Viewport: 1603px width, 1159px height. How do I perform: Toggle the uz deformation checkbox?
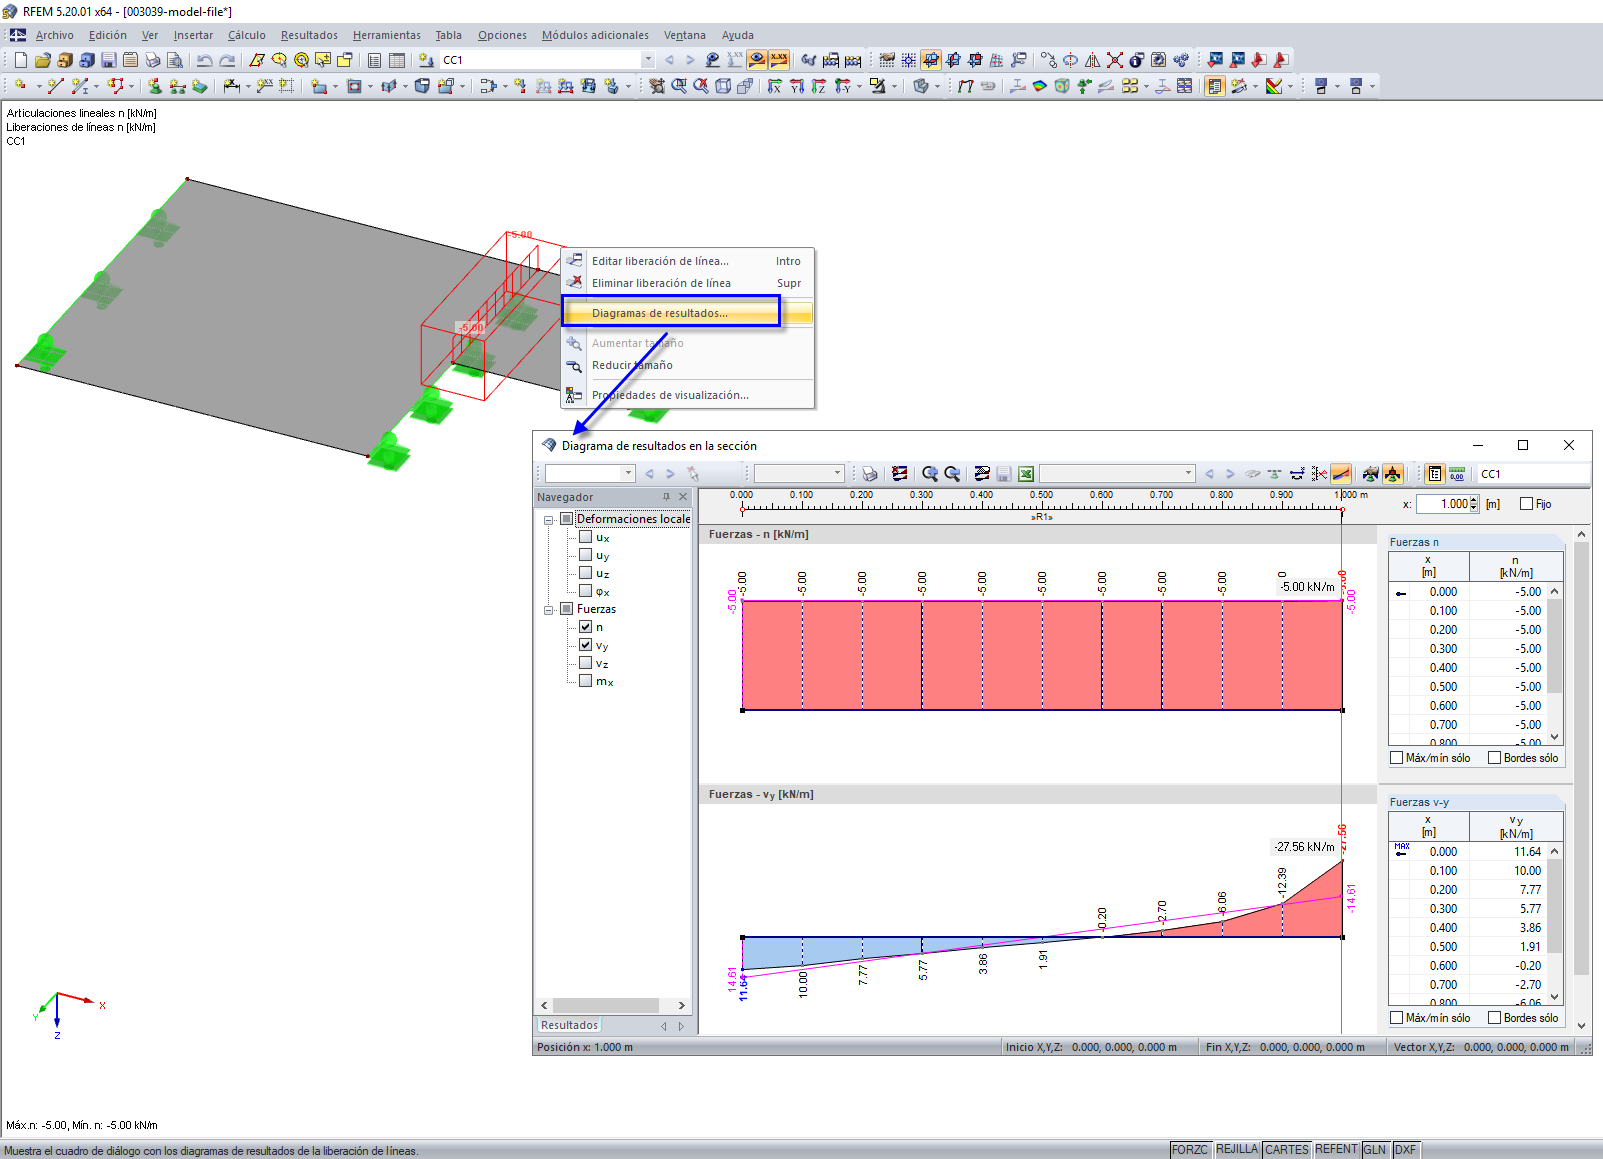click(586, 573)
